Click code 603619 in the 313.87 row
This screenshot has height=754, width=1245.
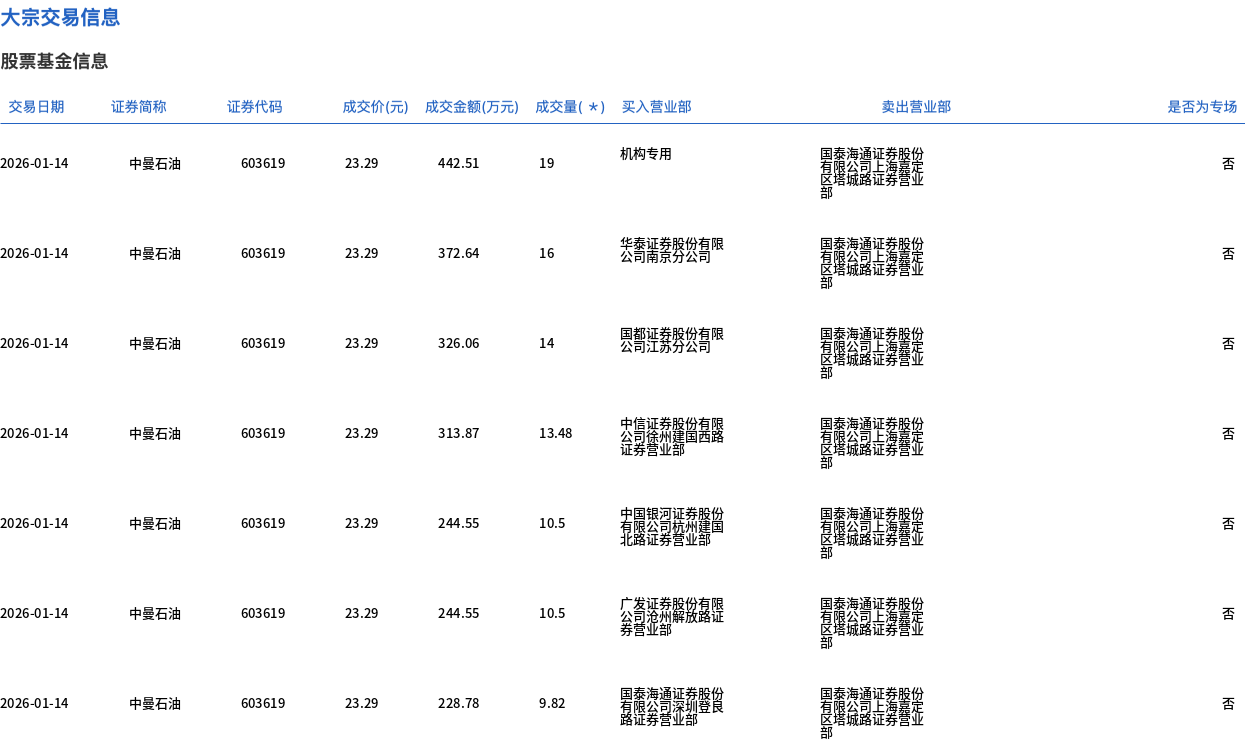point(263,433)
